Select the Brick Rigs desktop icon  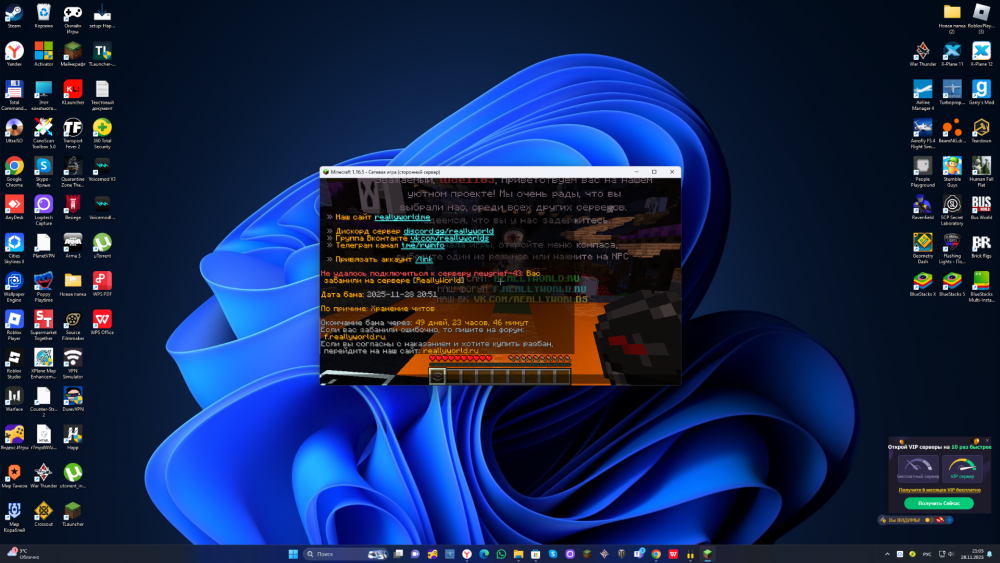click(x=981, y=245)
